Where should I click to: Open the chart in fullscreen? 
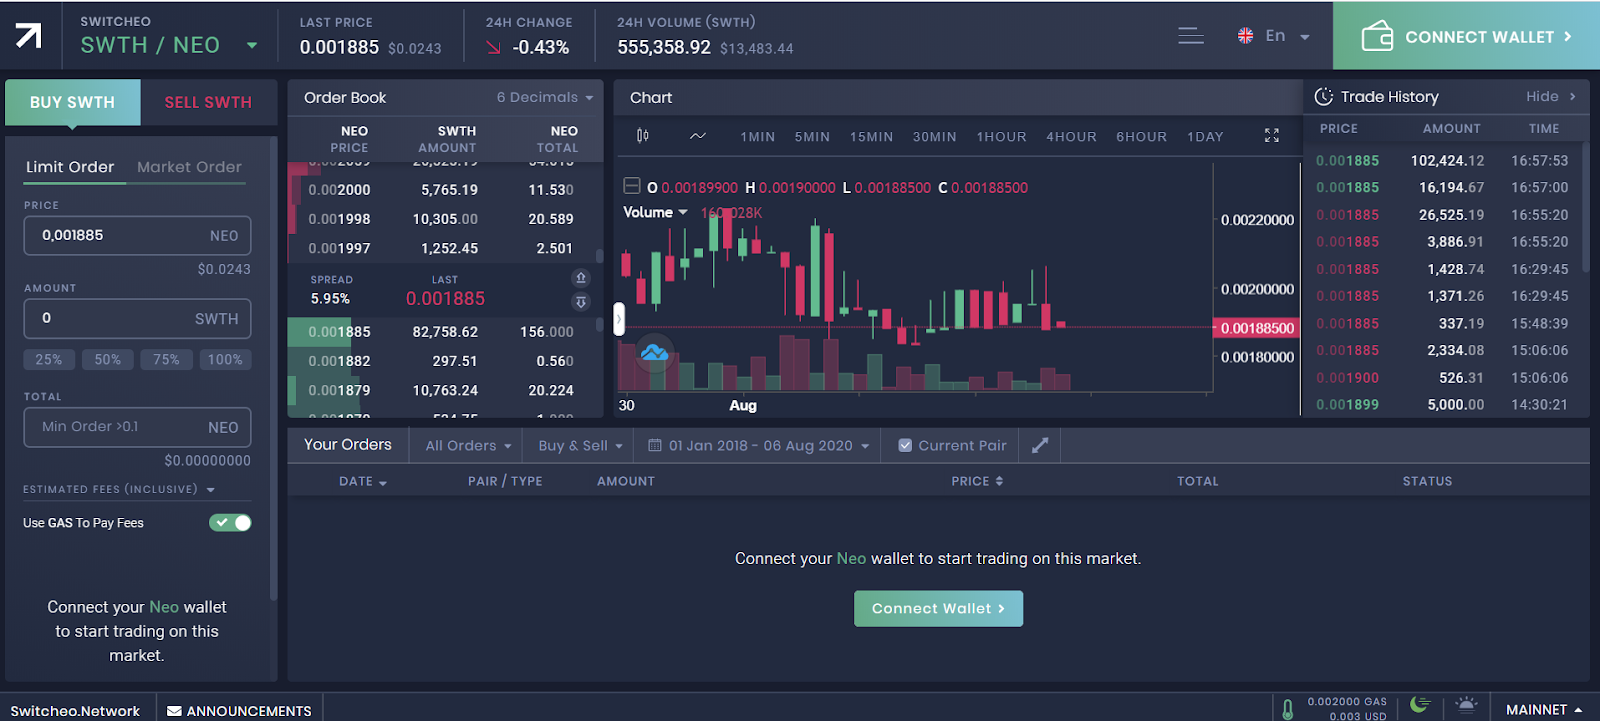pos(1271,136)
